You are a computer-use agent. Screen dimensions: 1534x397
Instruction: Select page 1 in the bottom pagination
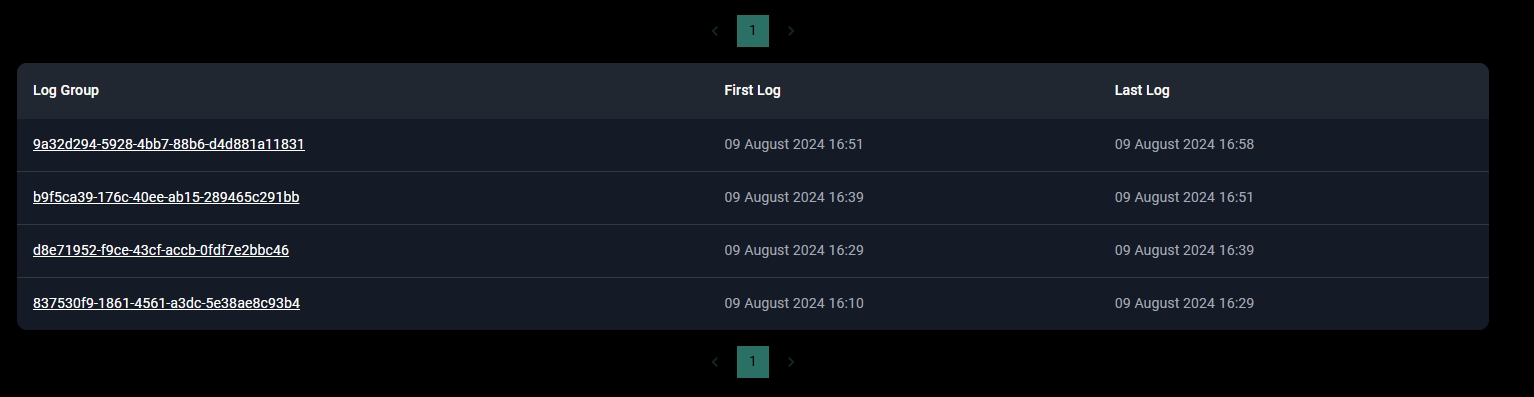(753, 362)
